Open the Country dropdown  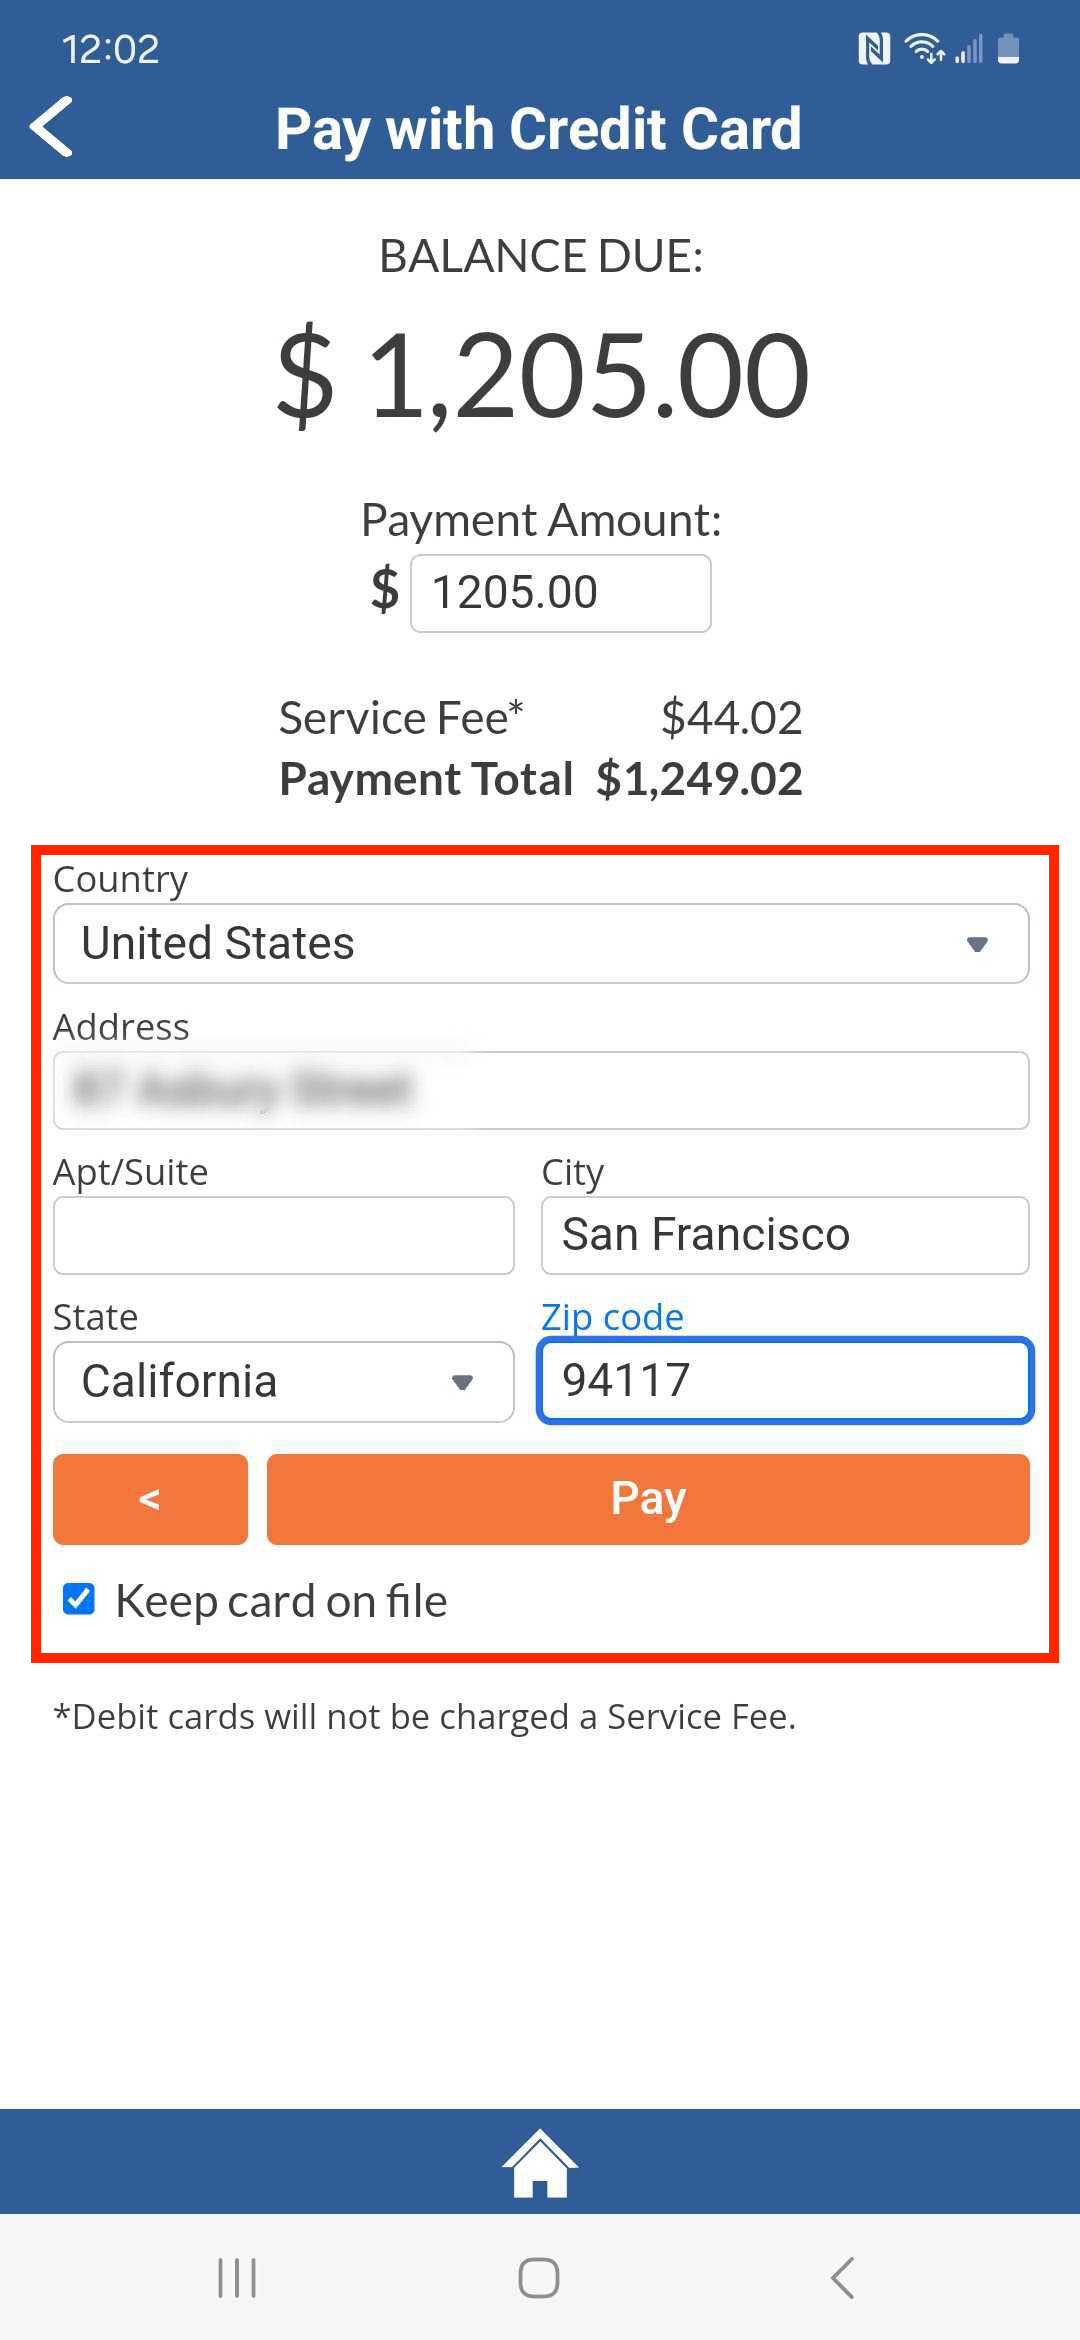pos(541,943)
